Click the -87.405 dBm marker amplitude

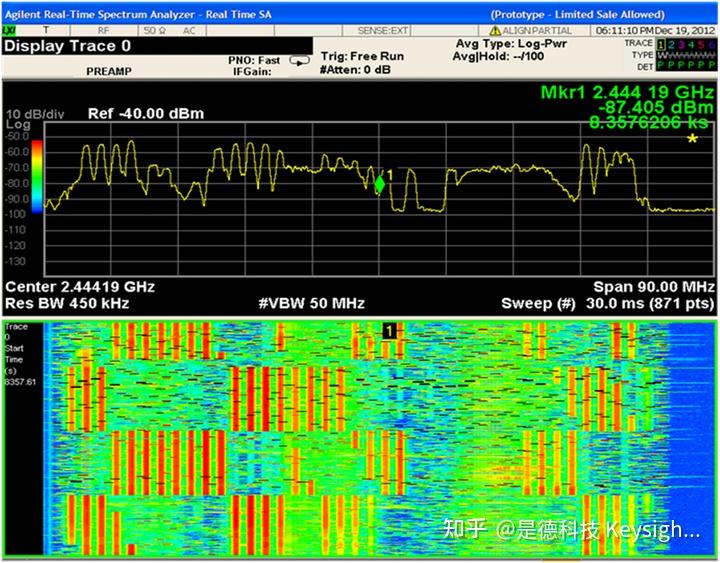pyautogui.click(x=656, y=107)
